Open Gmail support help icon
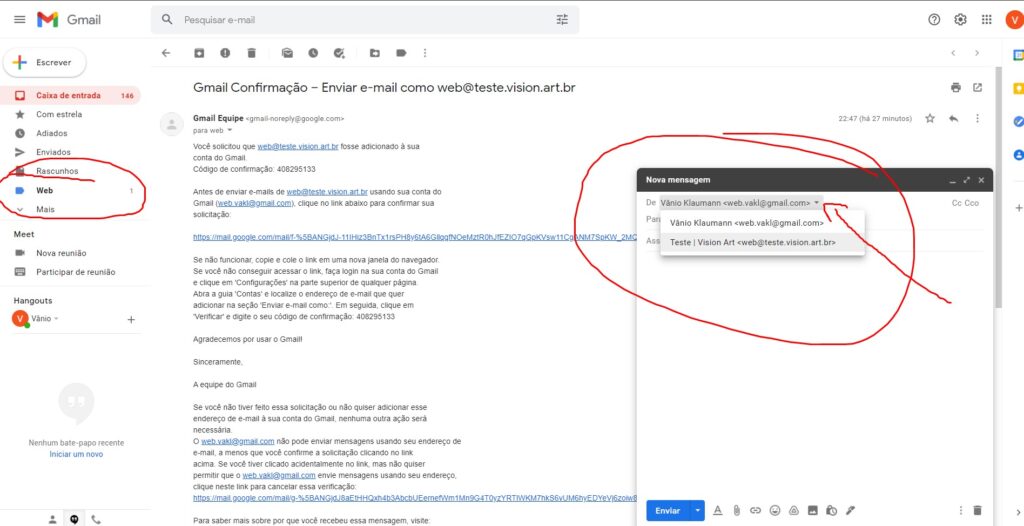Image resolution: width=1024 pixels, height=526 pixels. [934, 20]
